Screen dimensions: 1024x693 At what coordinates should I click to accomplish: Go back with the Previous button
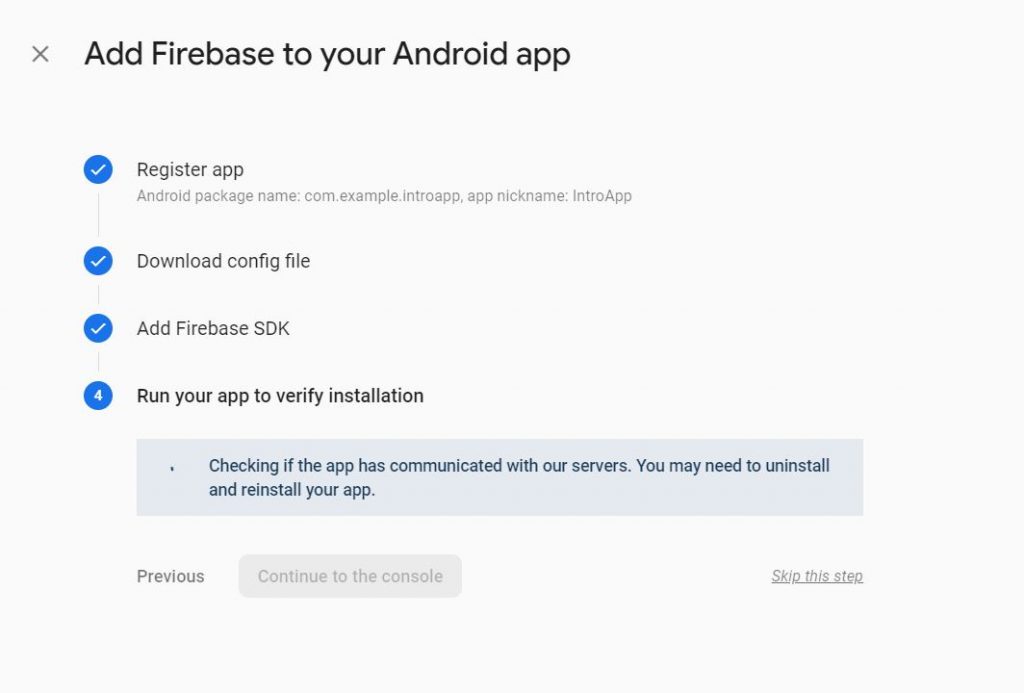[170, 576]
